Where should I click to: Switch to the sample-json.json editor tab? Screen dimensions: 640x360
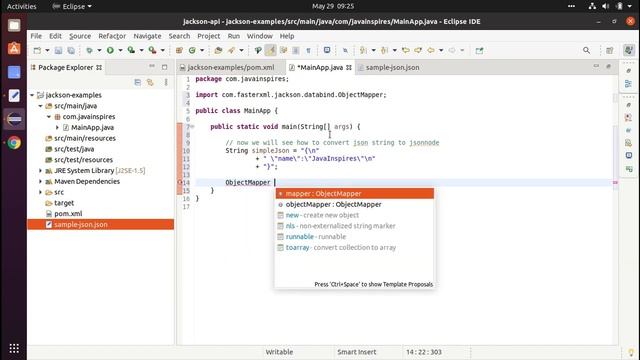coord(392,67)
